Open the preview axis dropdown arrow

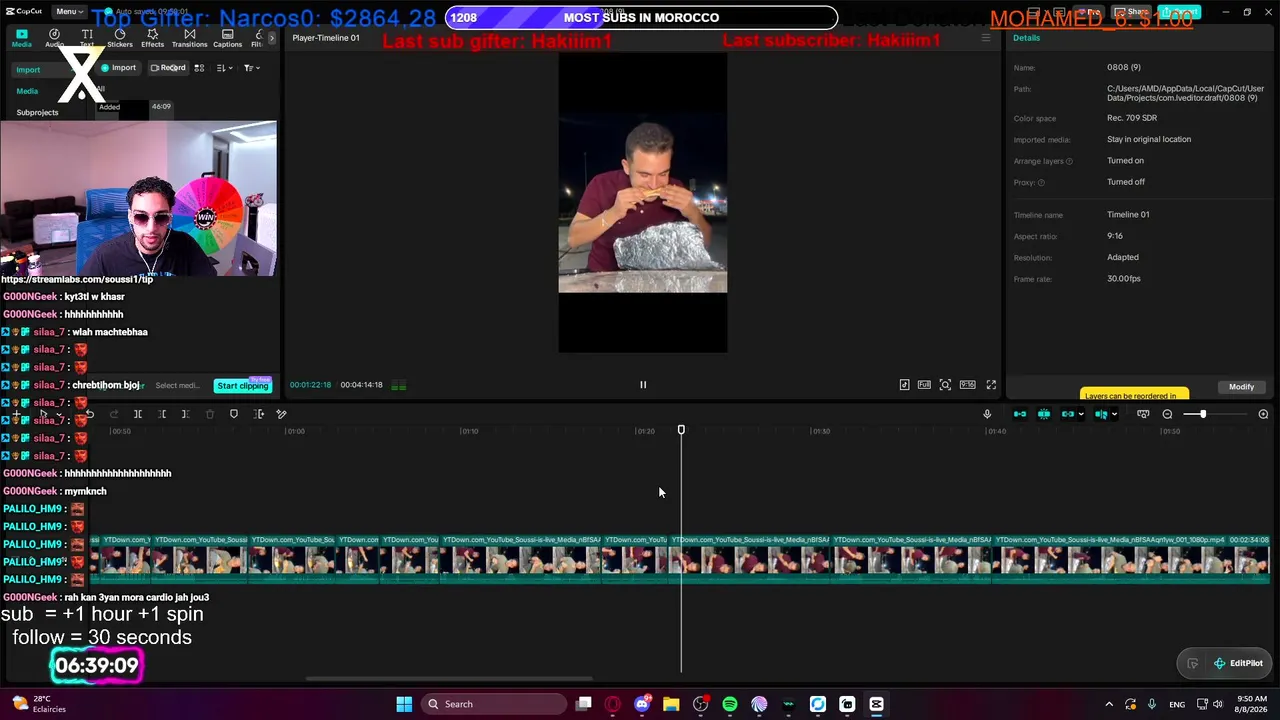(1114, 415)
